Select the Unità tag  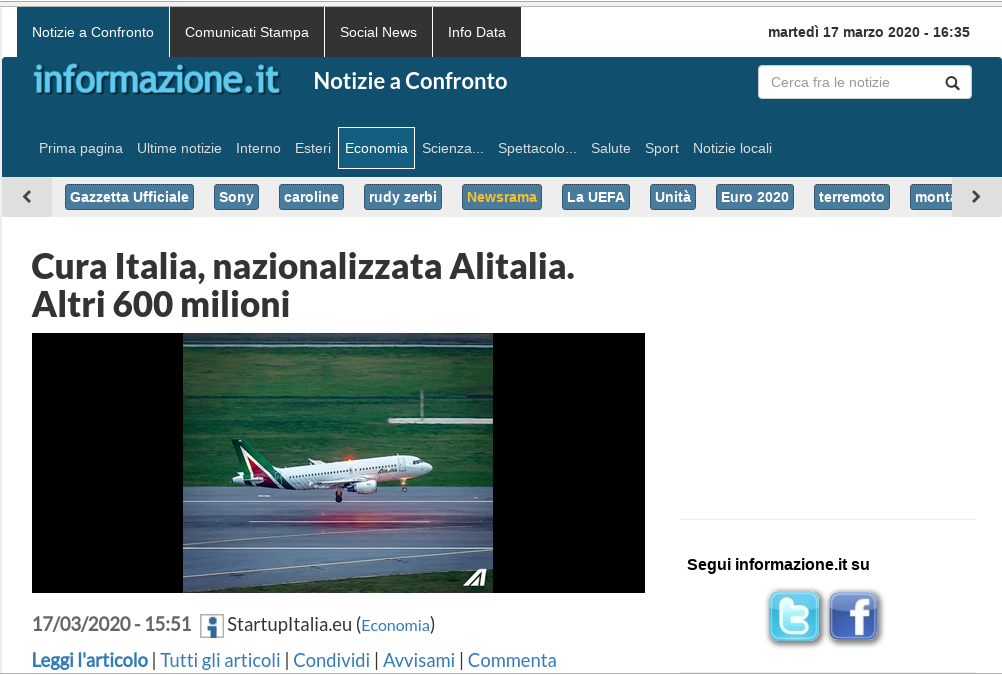coord(672,197)
